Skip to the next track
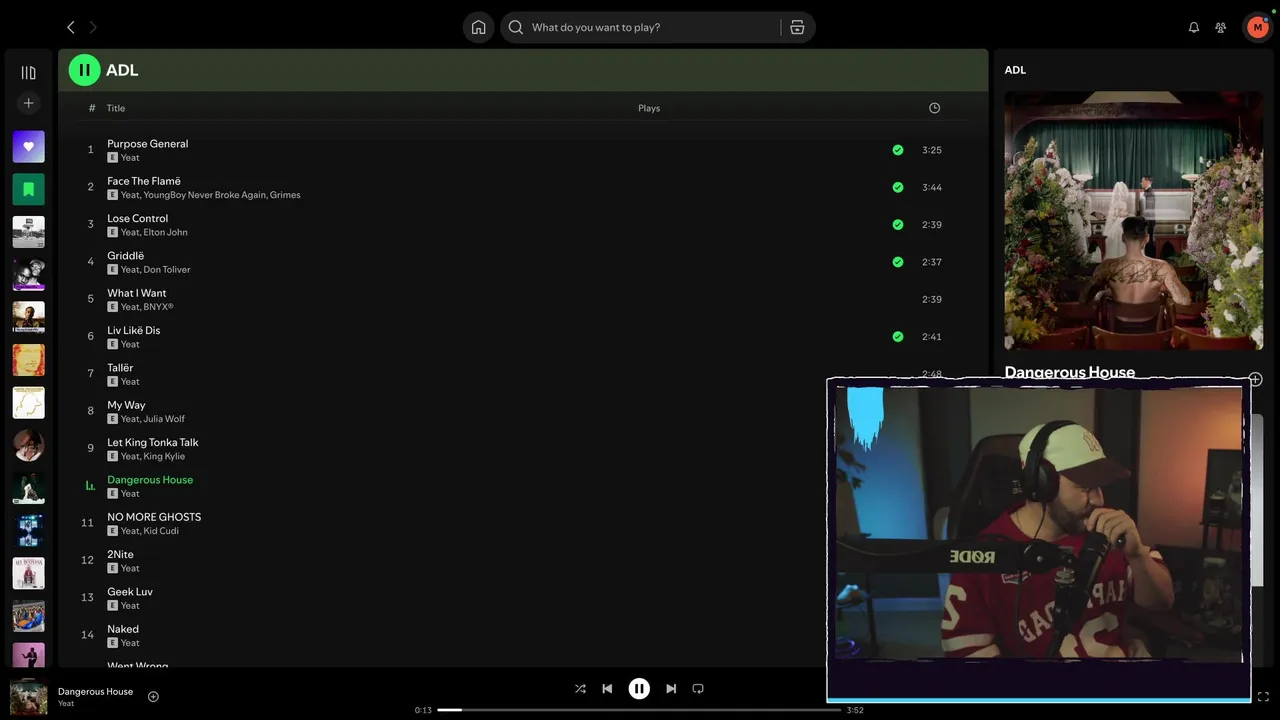Viewport: 1280px width, 720px height. pyautogui.click(x=671, y=688)
